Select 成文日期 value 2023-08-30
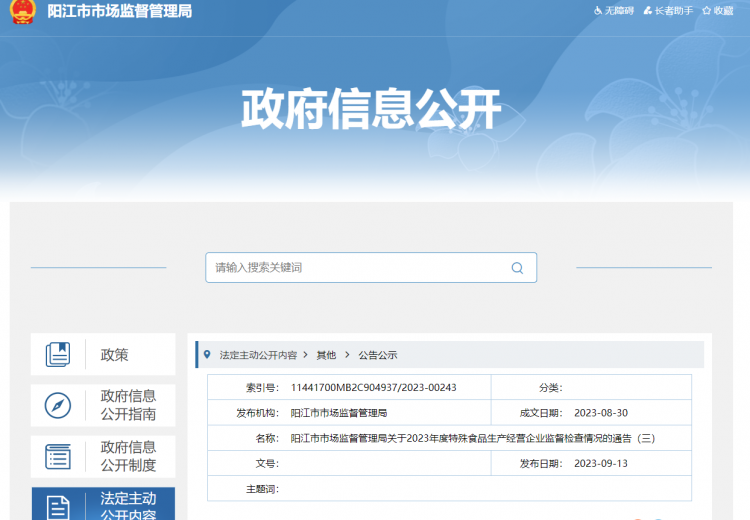 (x=601, y=413)
